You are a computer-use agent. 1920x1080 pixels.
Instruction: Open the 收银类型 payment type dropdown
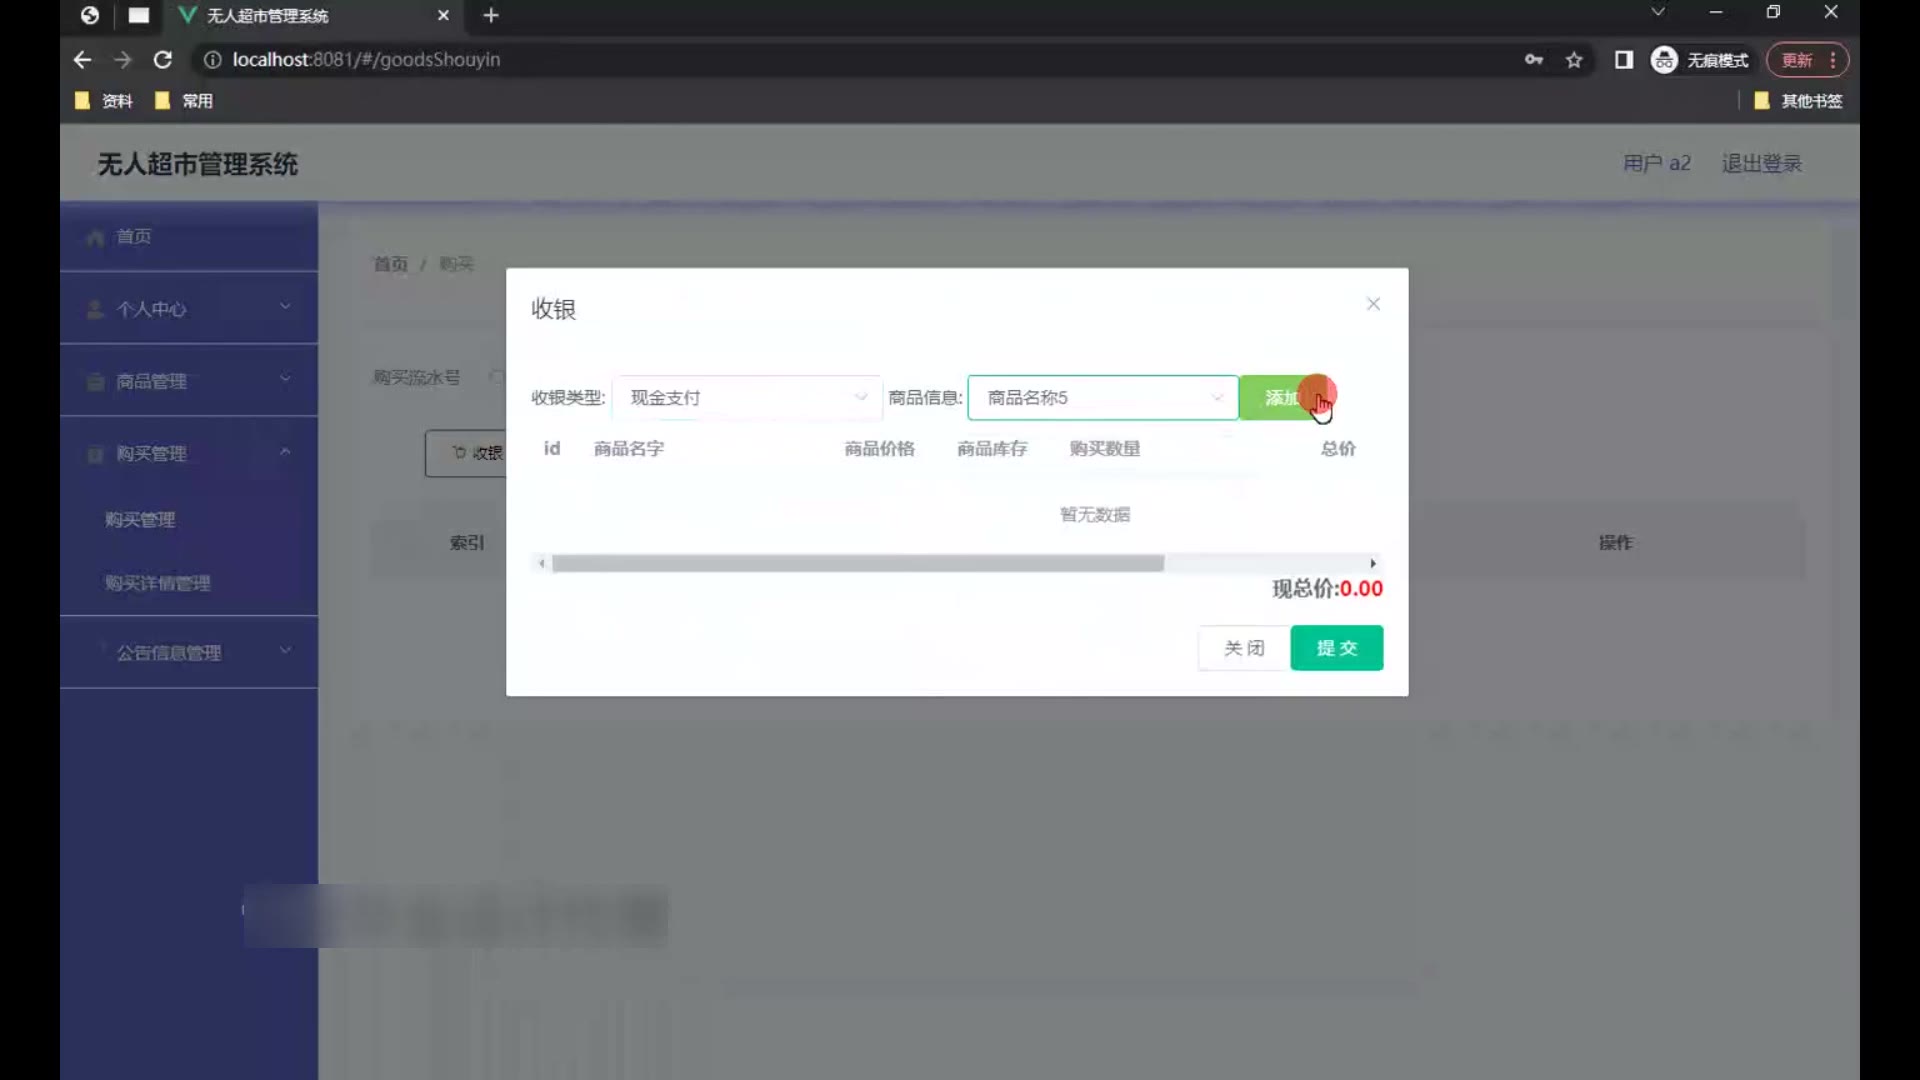[x=746, y=398]
